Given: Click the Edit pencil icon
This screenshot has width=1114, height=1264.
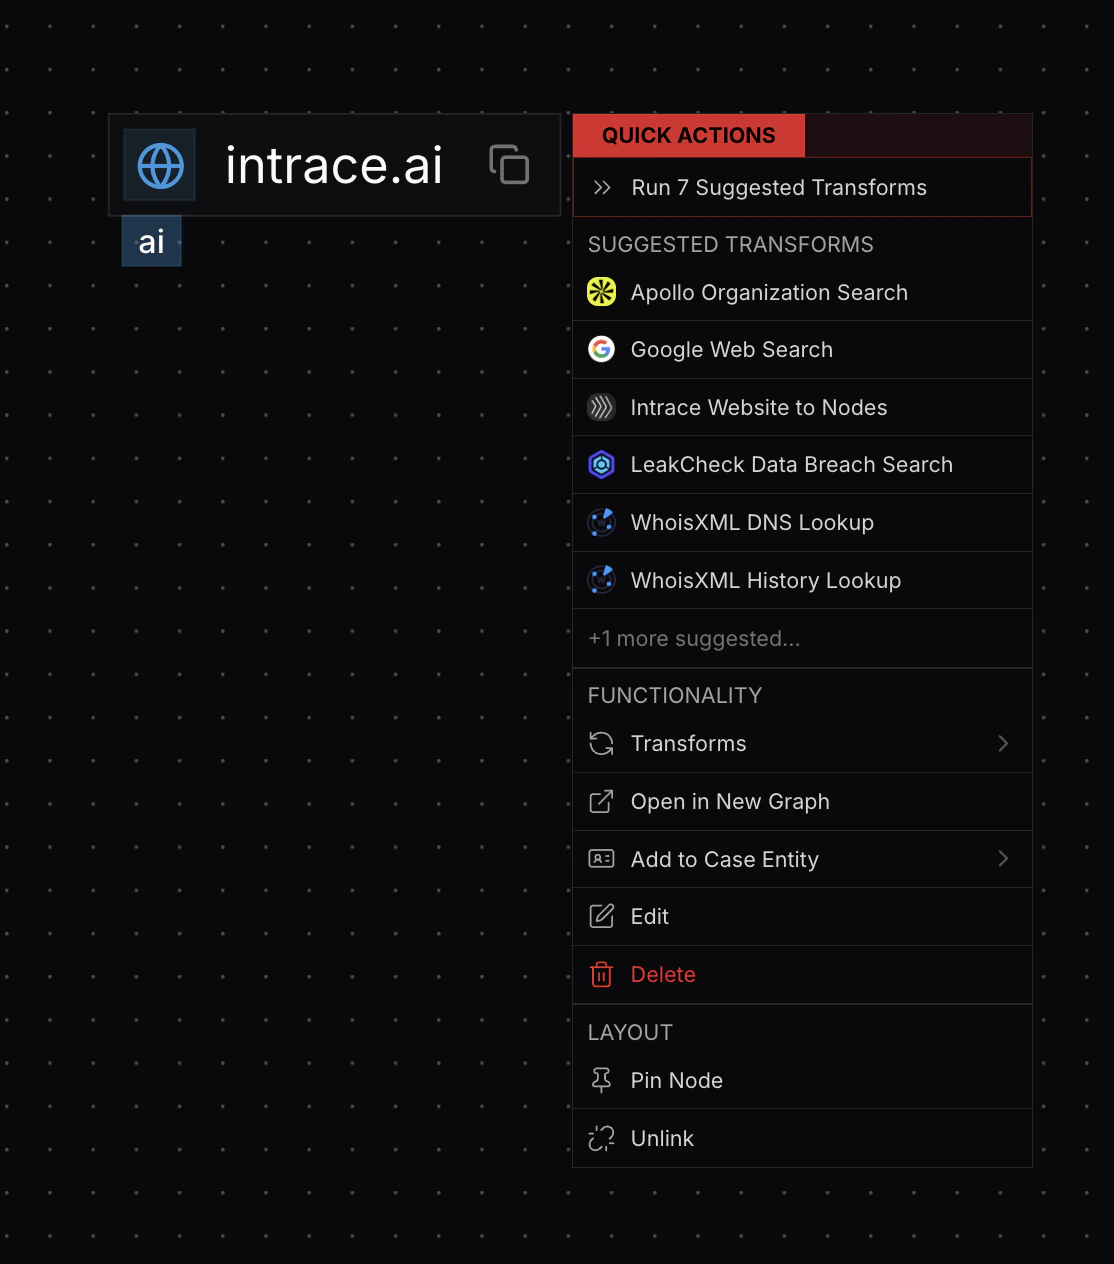Looking at the screenshot, I should coord(601,916).
